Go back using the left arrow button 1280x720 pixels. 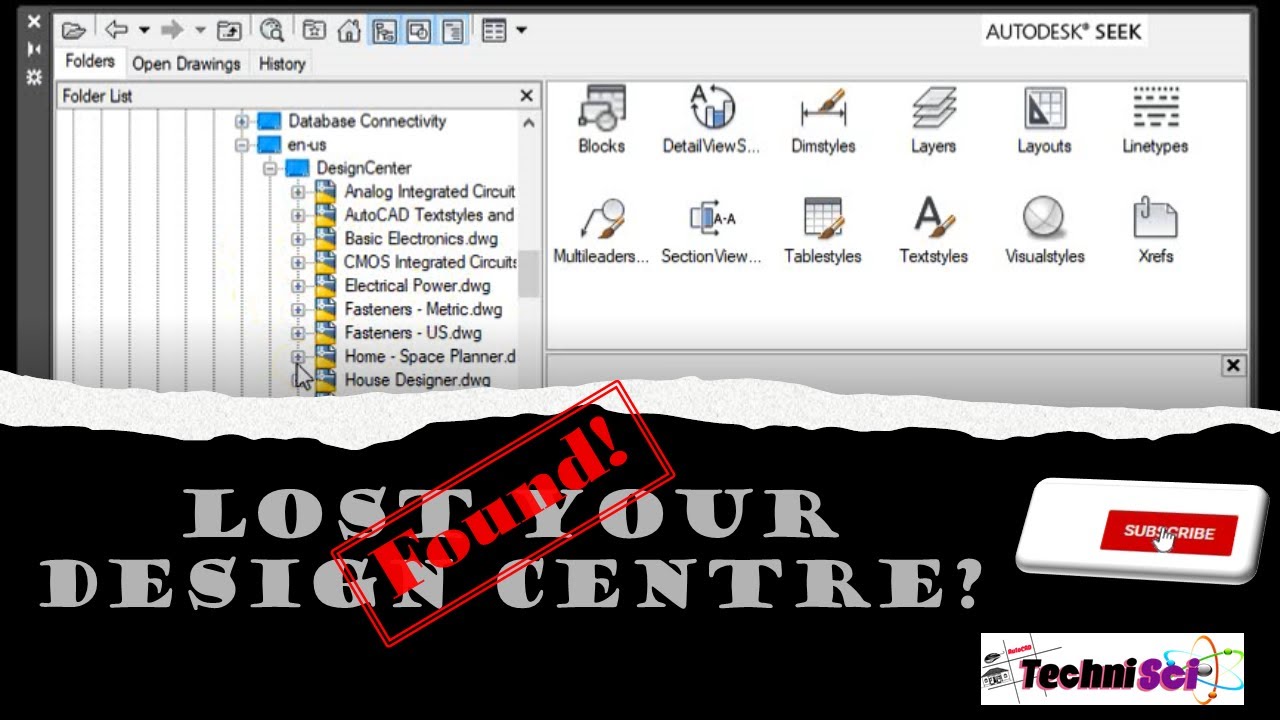click(x=117, y=30)
